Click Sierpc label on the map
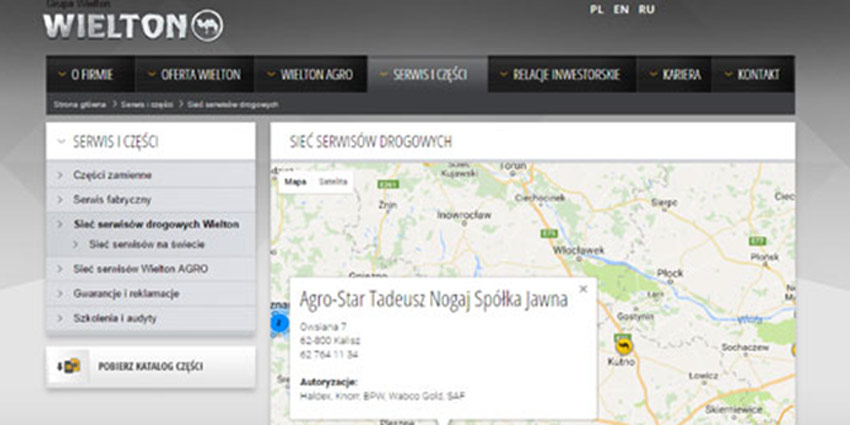The image size is (850, 425). click(664, 203)
